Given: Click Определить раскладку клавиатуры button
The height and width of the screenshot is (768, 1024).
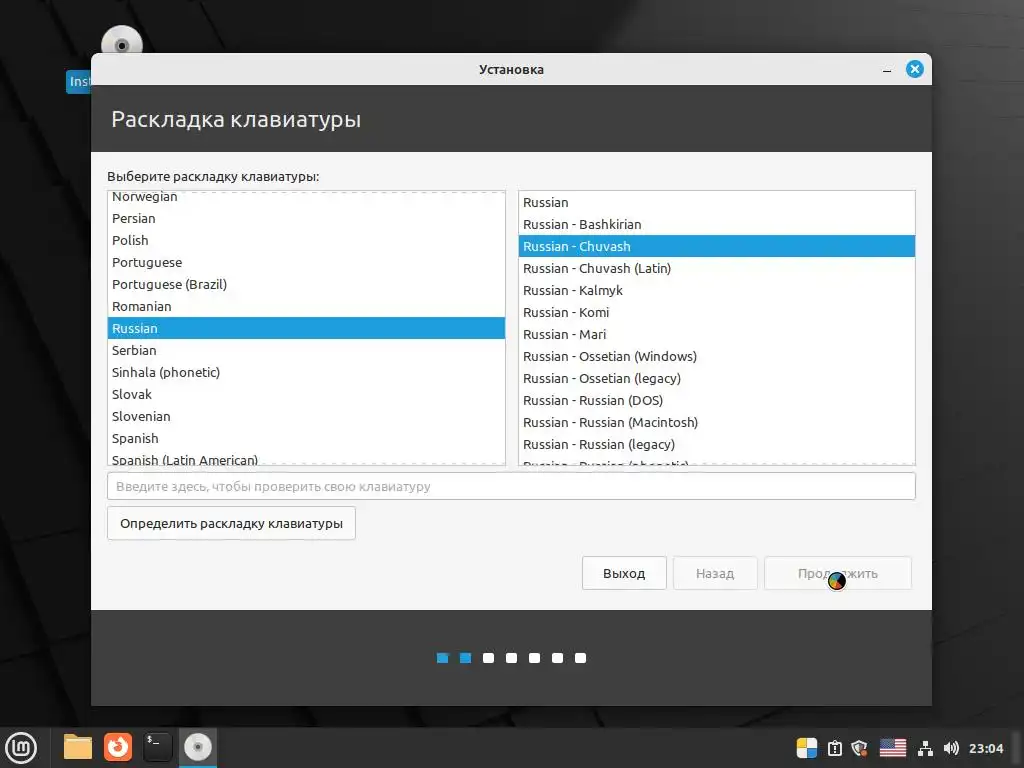Looking at the screenshot, I should 231,523.
